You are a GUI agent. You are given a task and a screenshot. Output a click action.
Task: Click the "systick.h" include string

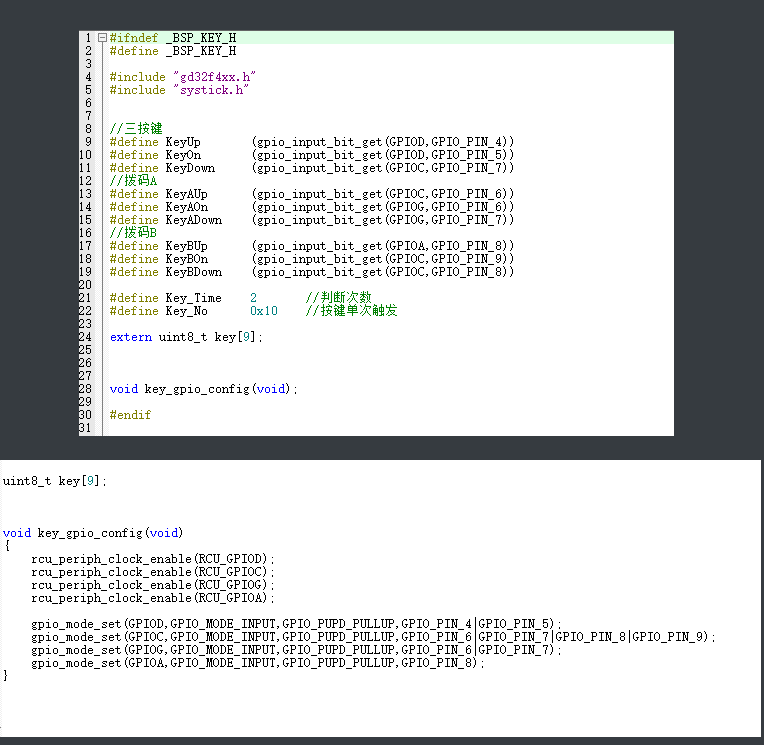coord(211,90)
